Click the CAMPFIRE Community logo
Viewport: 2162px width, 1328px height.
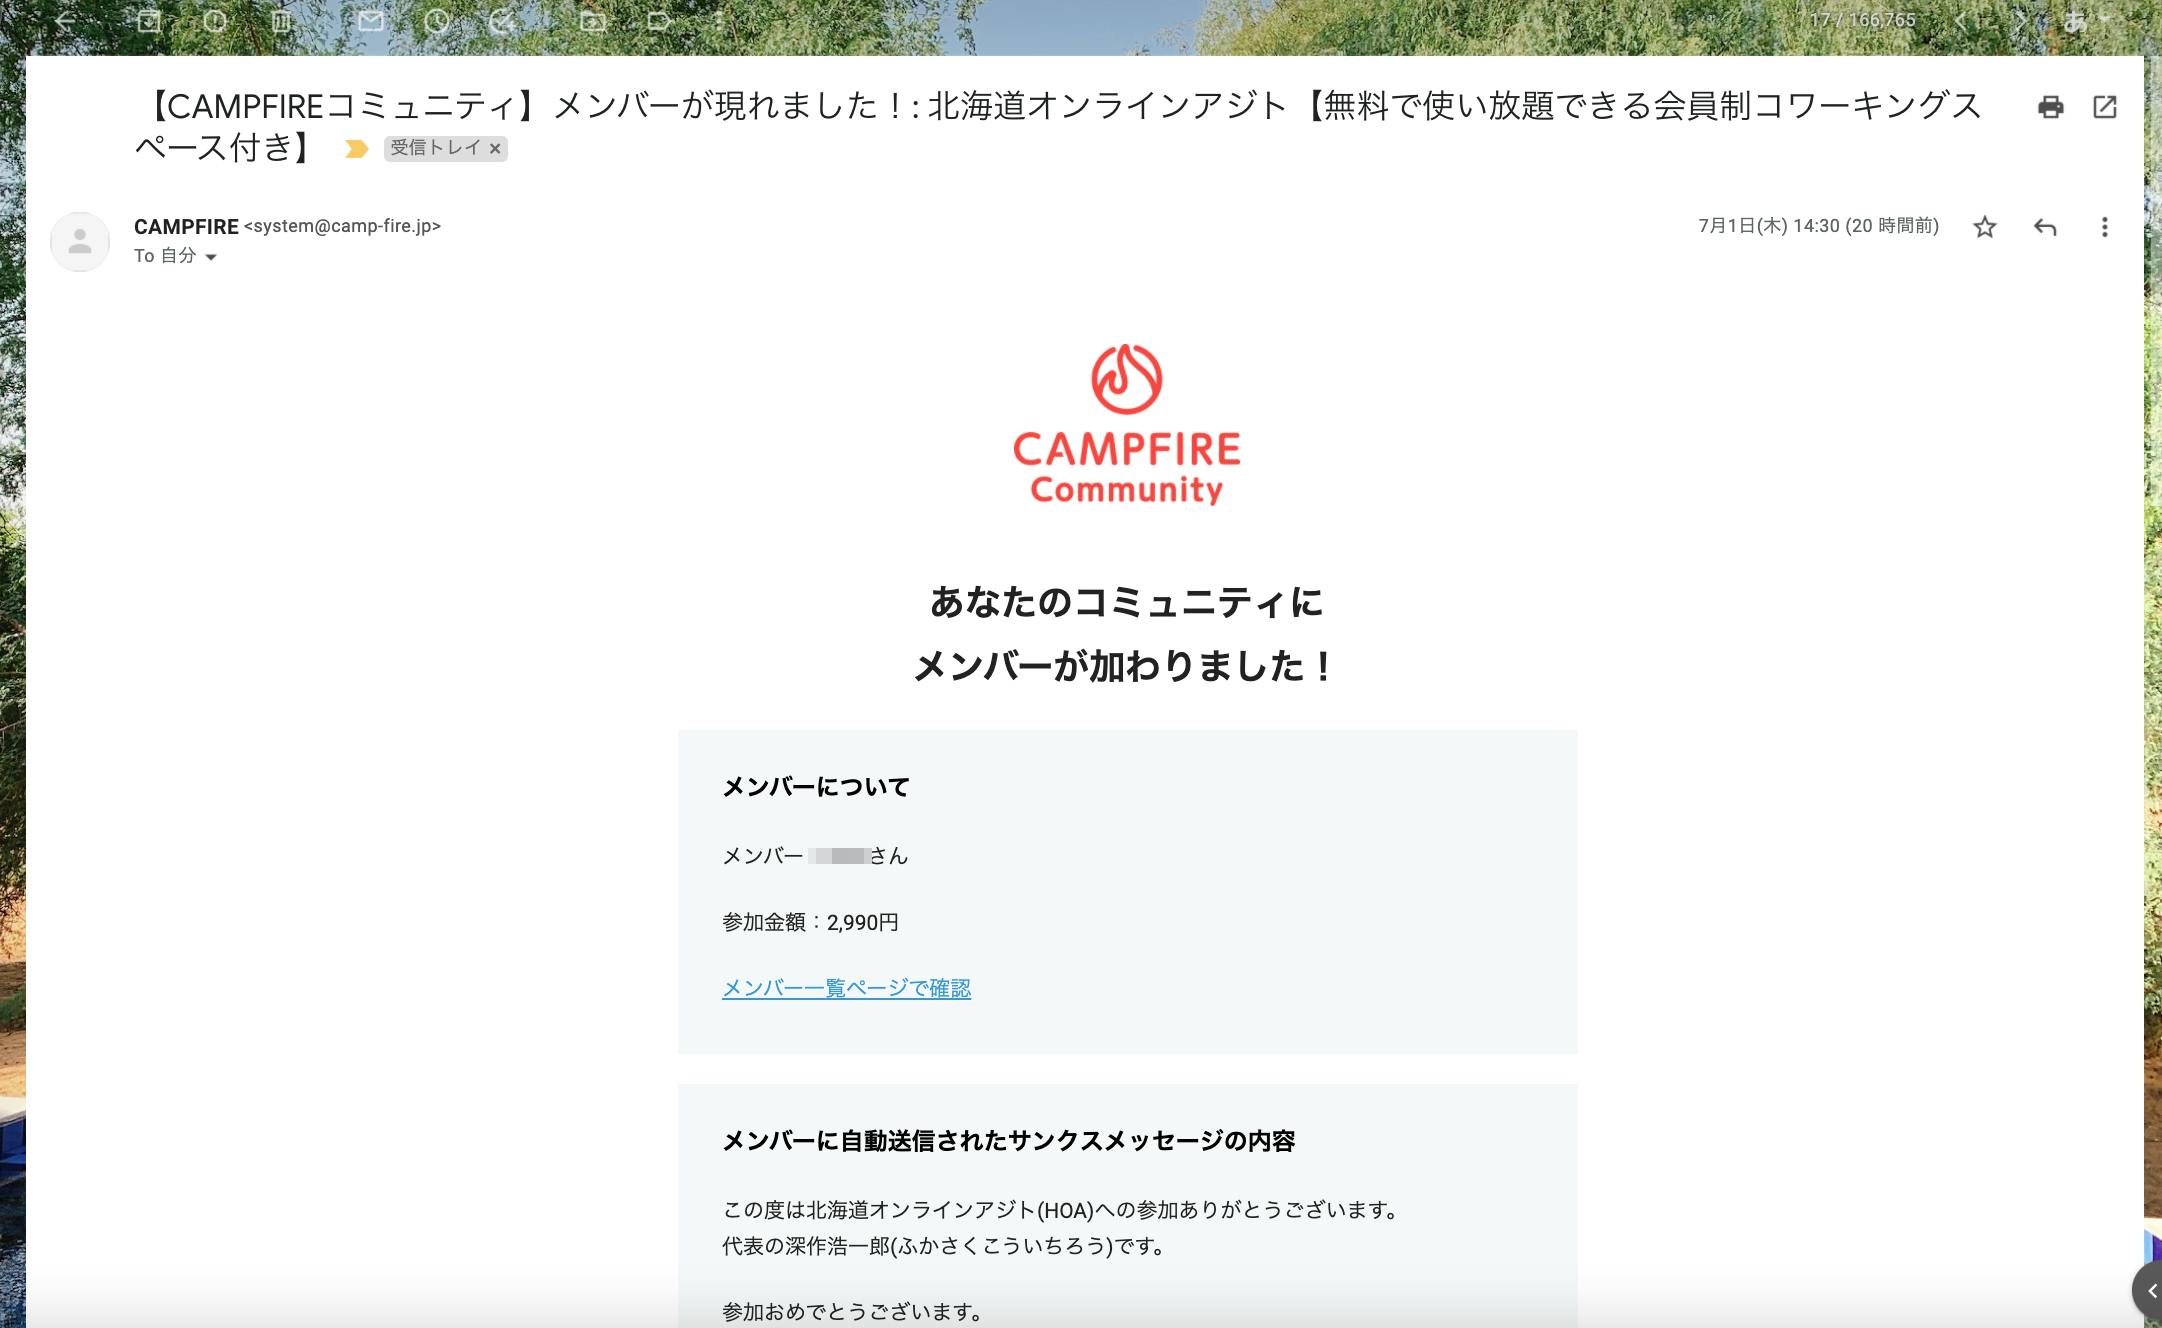[1127, 424]
